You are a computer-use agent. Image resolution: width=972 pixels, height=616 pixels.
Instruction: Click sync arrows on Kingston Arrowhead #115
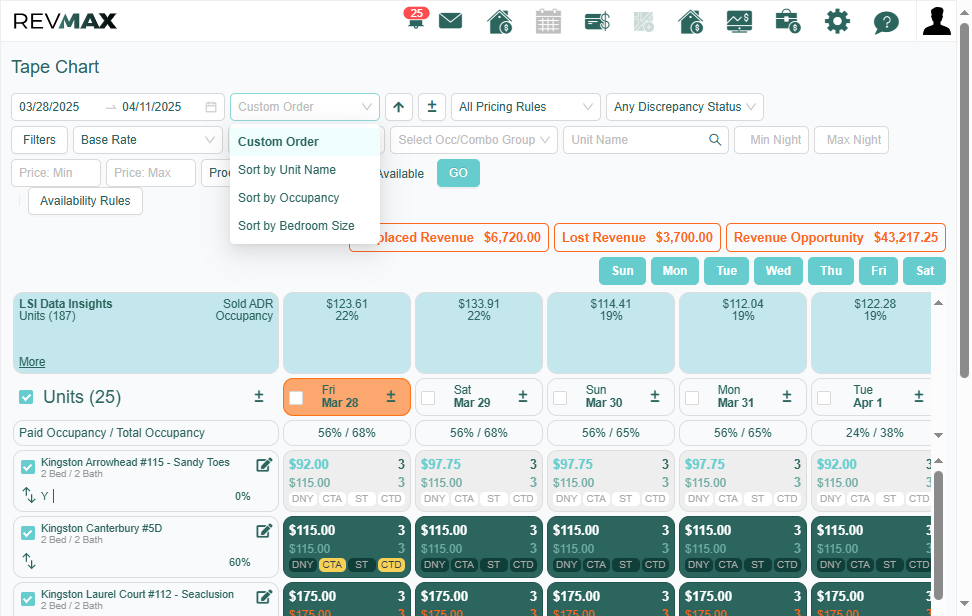tap(29, 495)
